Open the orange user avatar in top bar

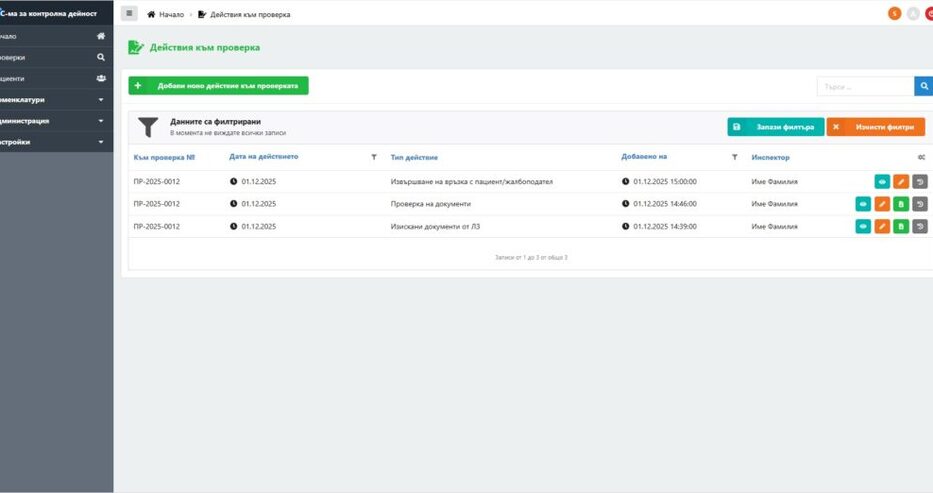tap(894, 14)
